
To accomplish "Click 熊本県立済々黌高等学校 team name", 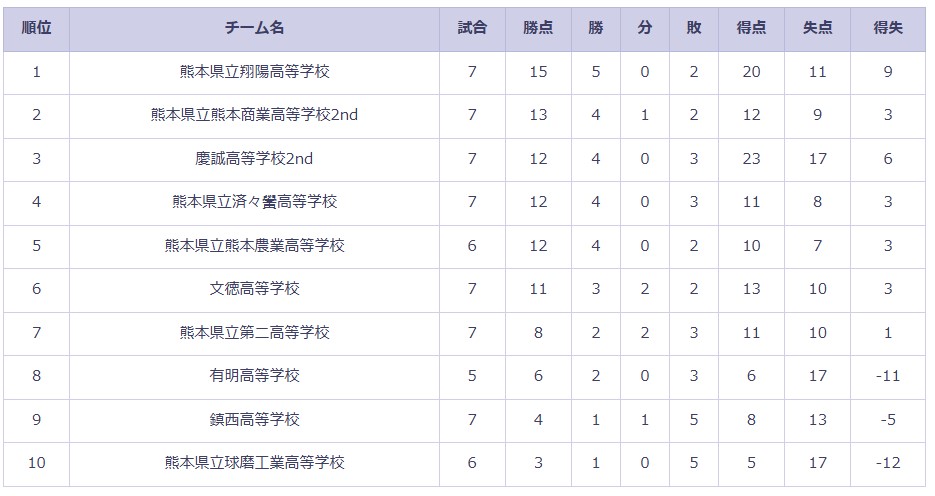I will [x=255, y=202].
